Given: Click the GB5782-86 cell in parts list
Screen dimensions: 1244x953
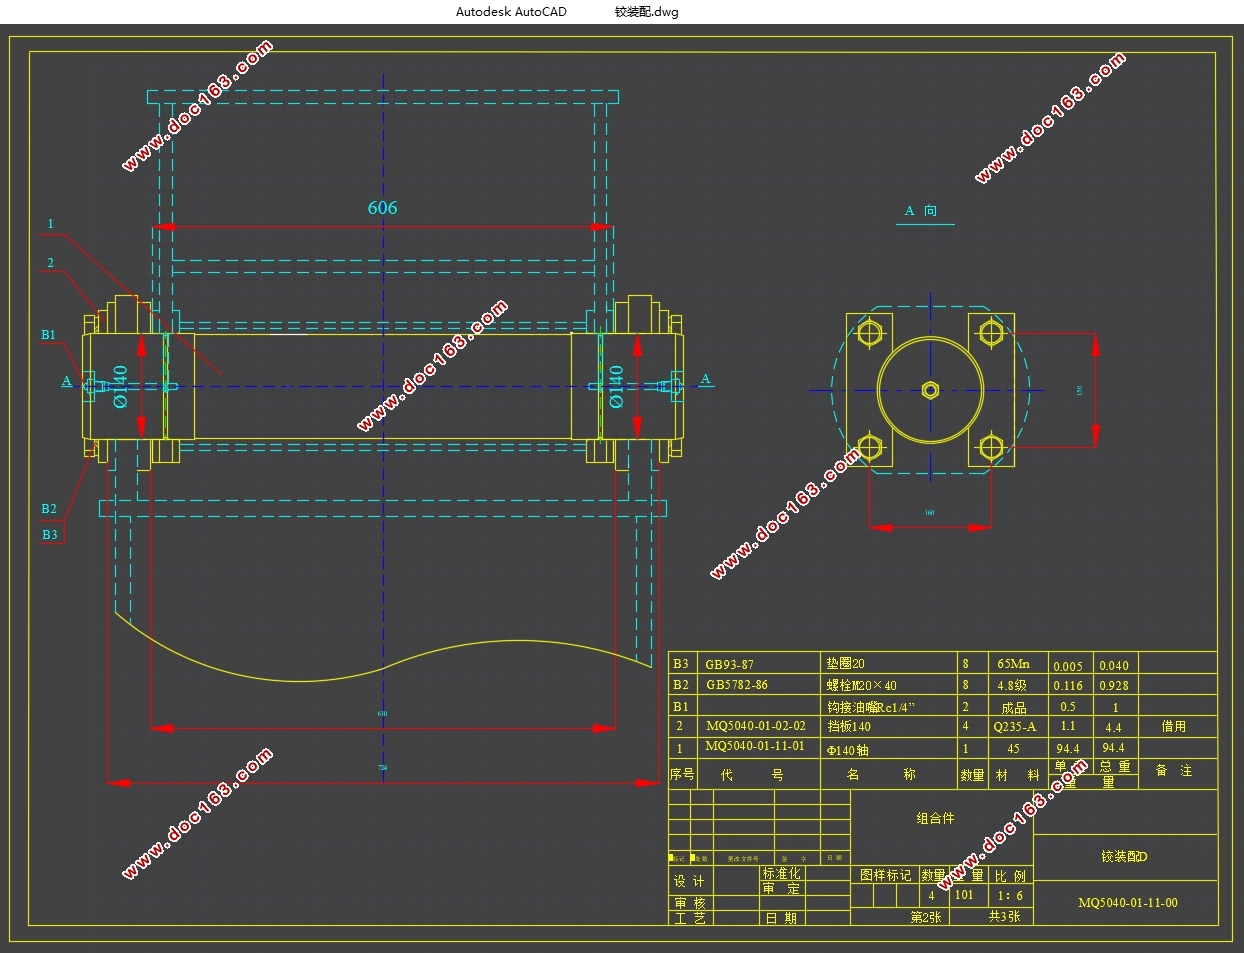Looking at the screenshot, I should click(x=737, y=685).
